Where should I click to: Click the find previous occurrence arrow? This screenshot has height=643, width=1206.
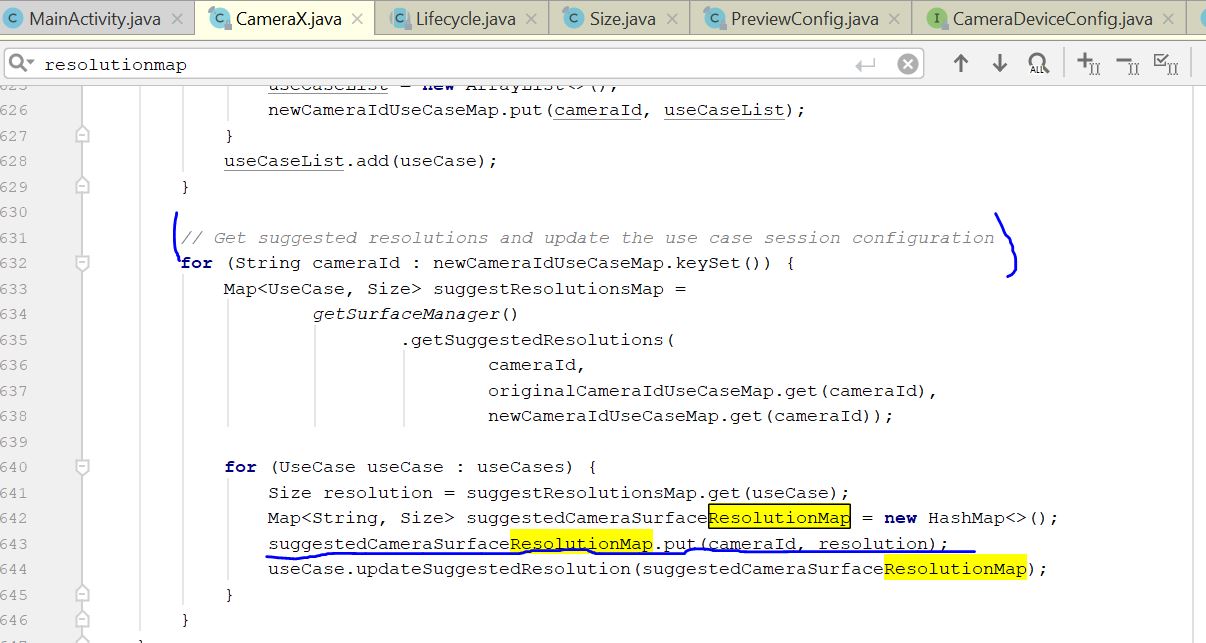(960, 62)
